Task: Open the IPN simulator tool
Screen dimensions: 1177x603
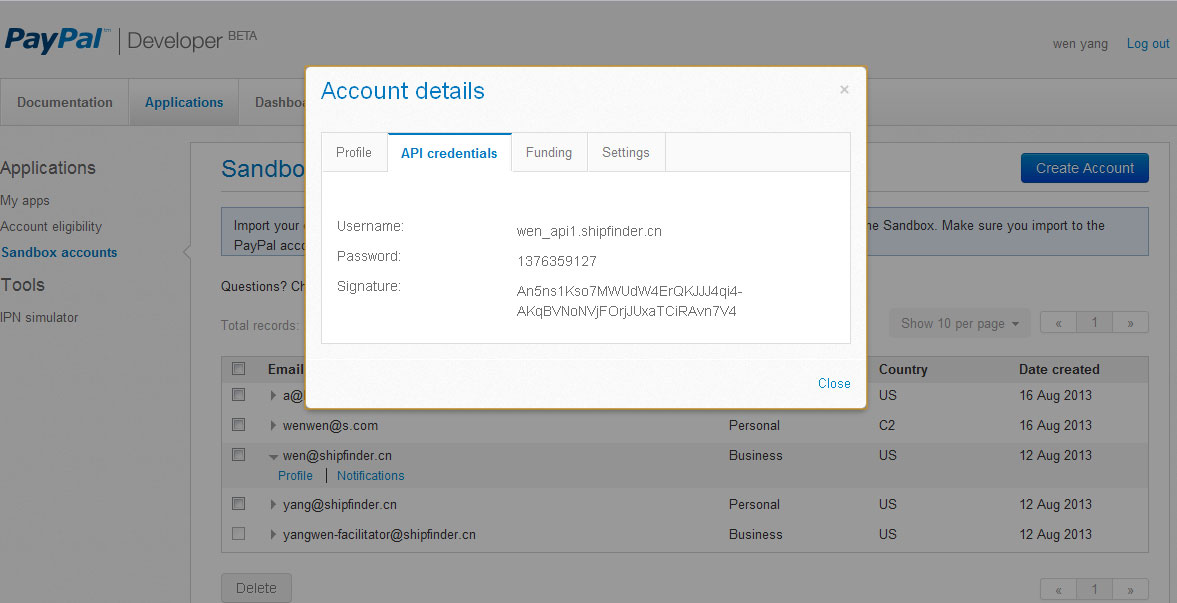Action: (x=39, y=317)
